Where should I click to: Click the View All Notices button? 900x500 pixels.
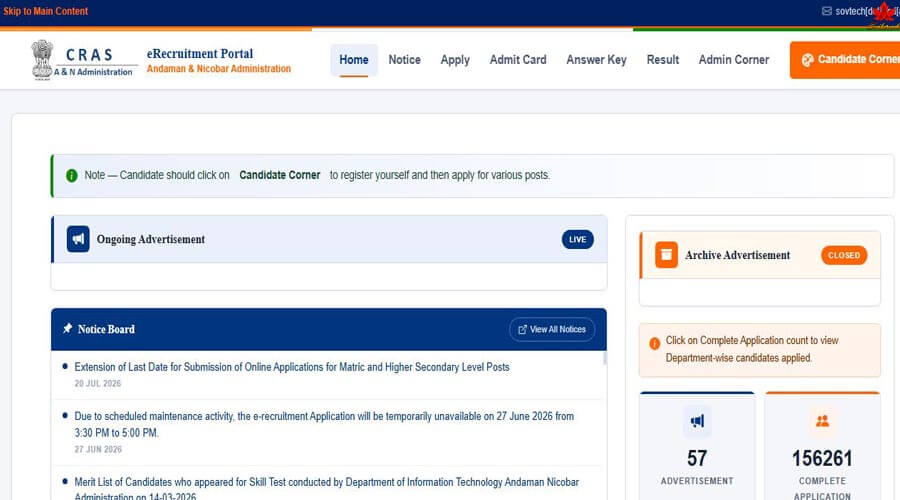(x=552, y=330)
